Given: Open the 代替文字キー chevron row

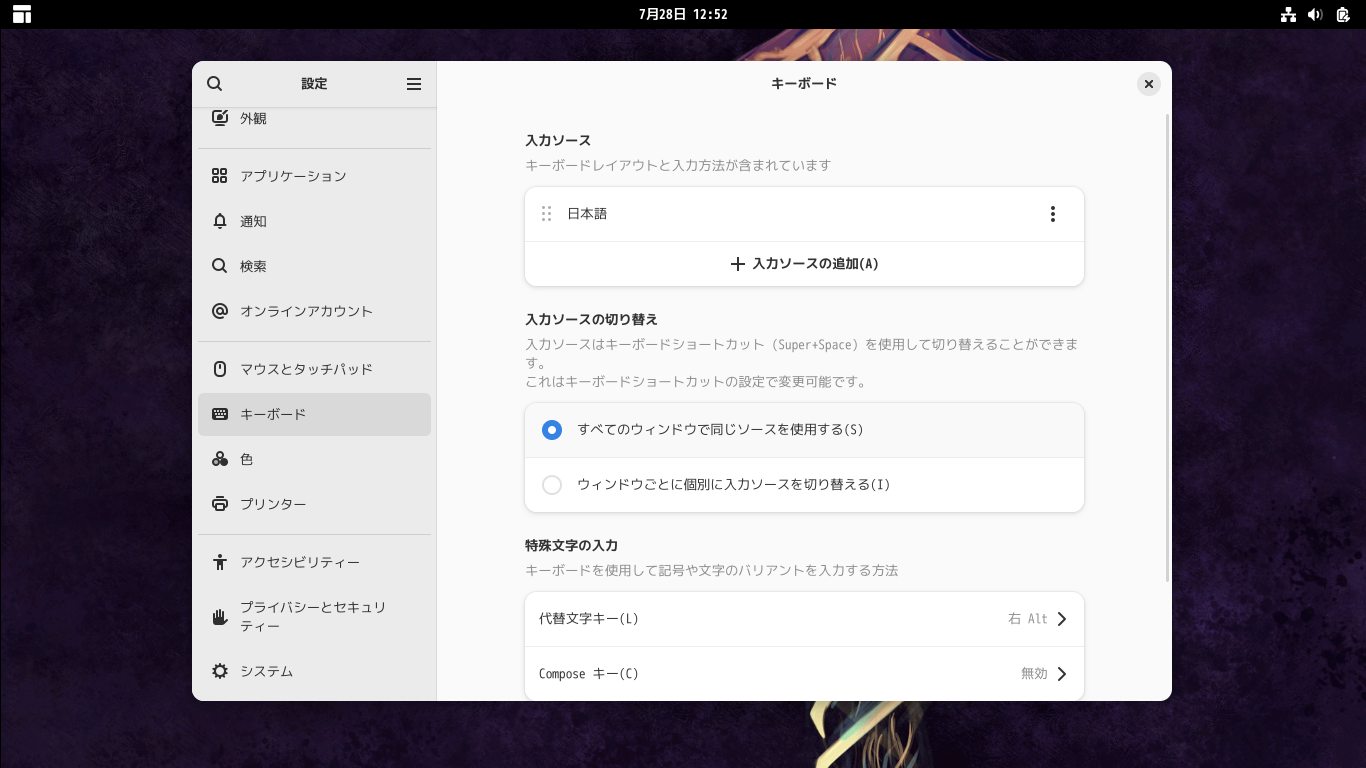Looking at the screenshot, I should click(x=804, y=619).
